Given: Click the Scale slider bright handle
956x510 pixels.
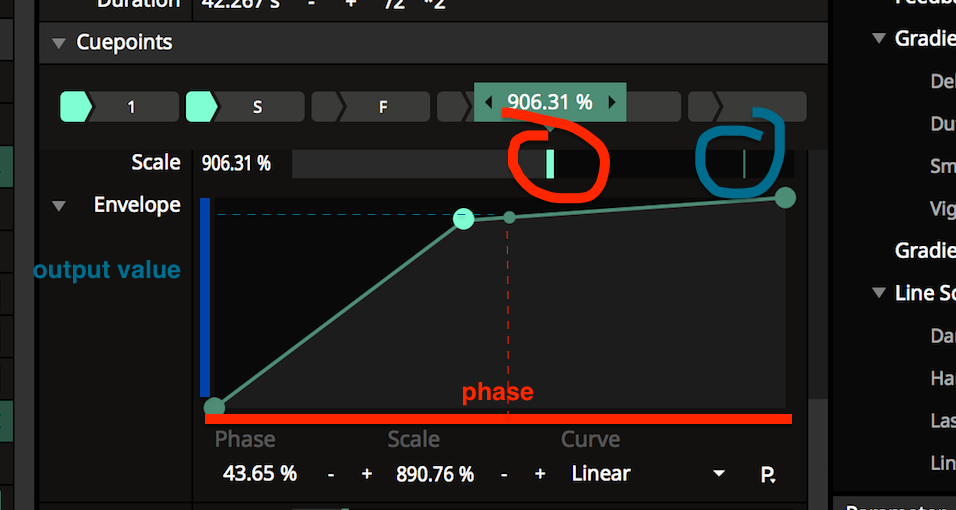Looking at the screenshot, I should click(x=550, y=164).
